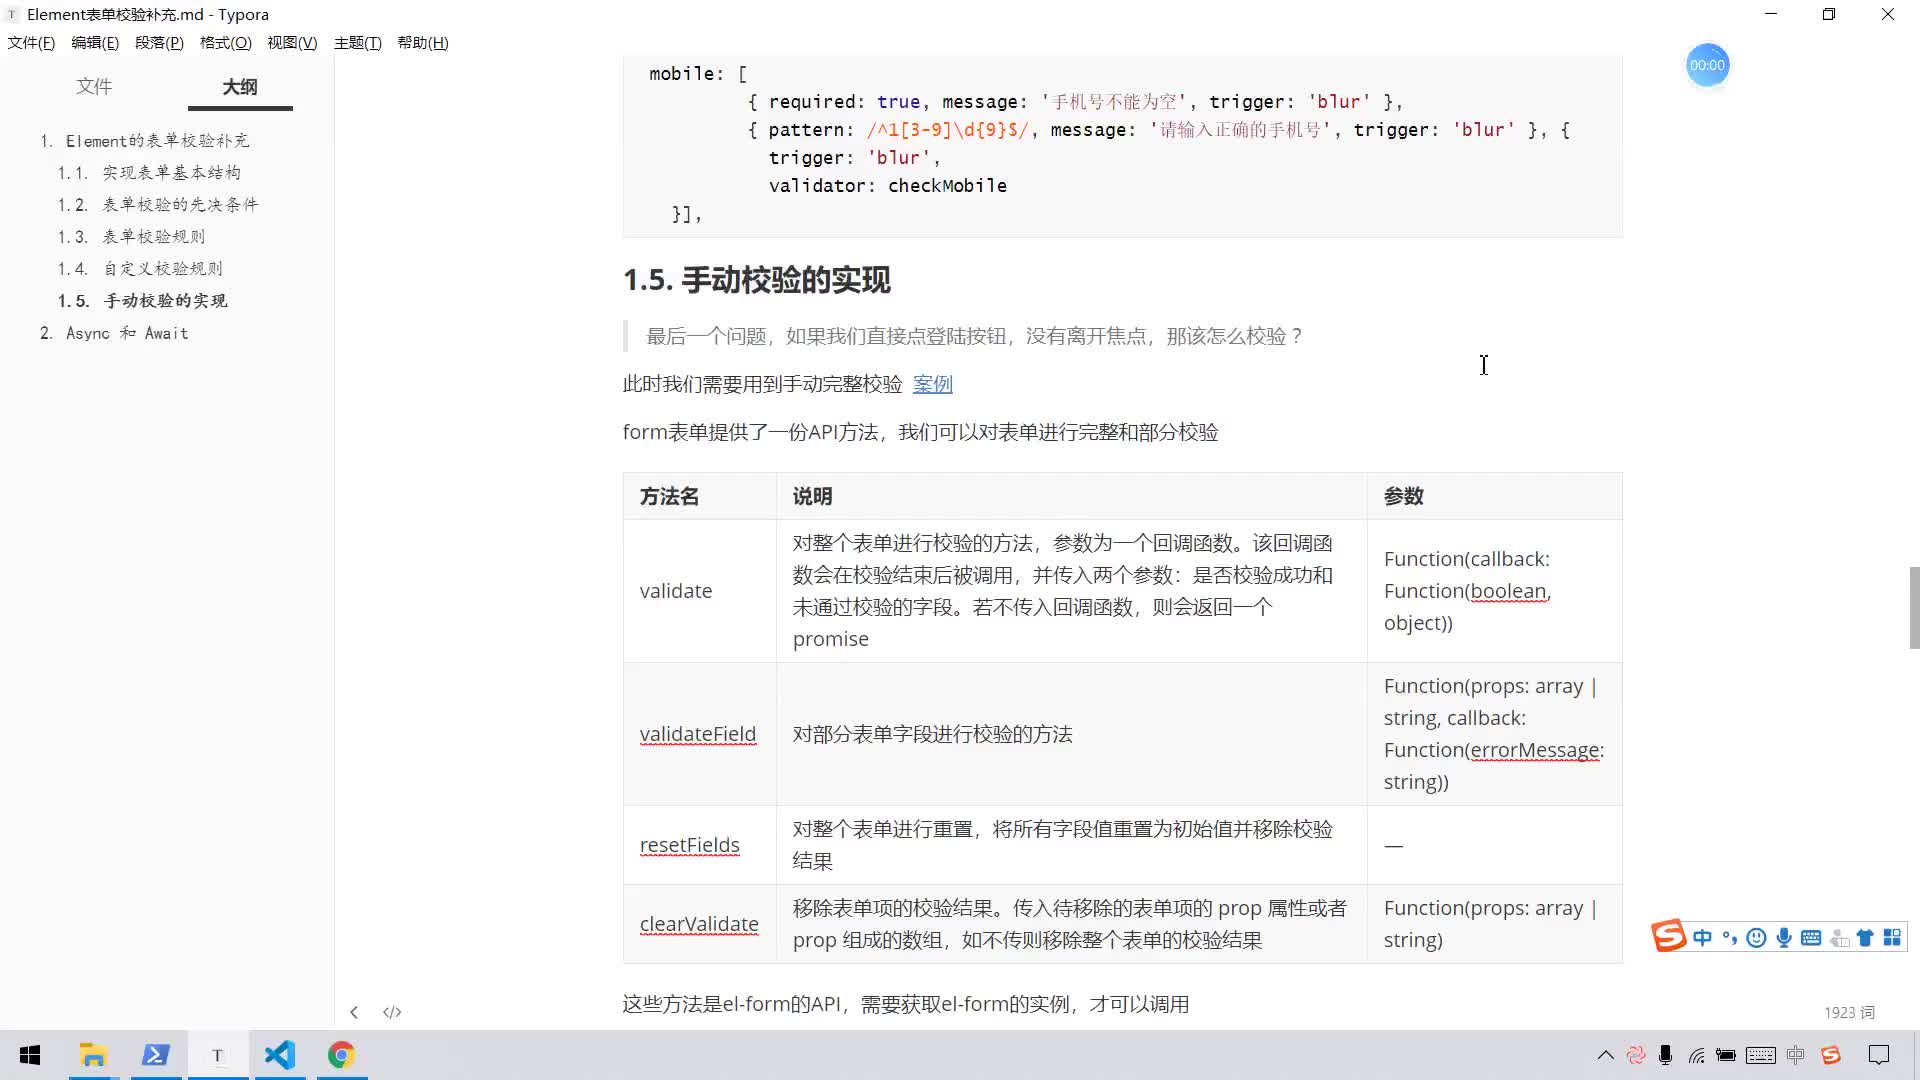Click 'validator: checkMobile' in the code block
This screenshot has width=1920, height=1080.
click(x=887, y=186)
